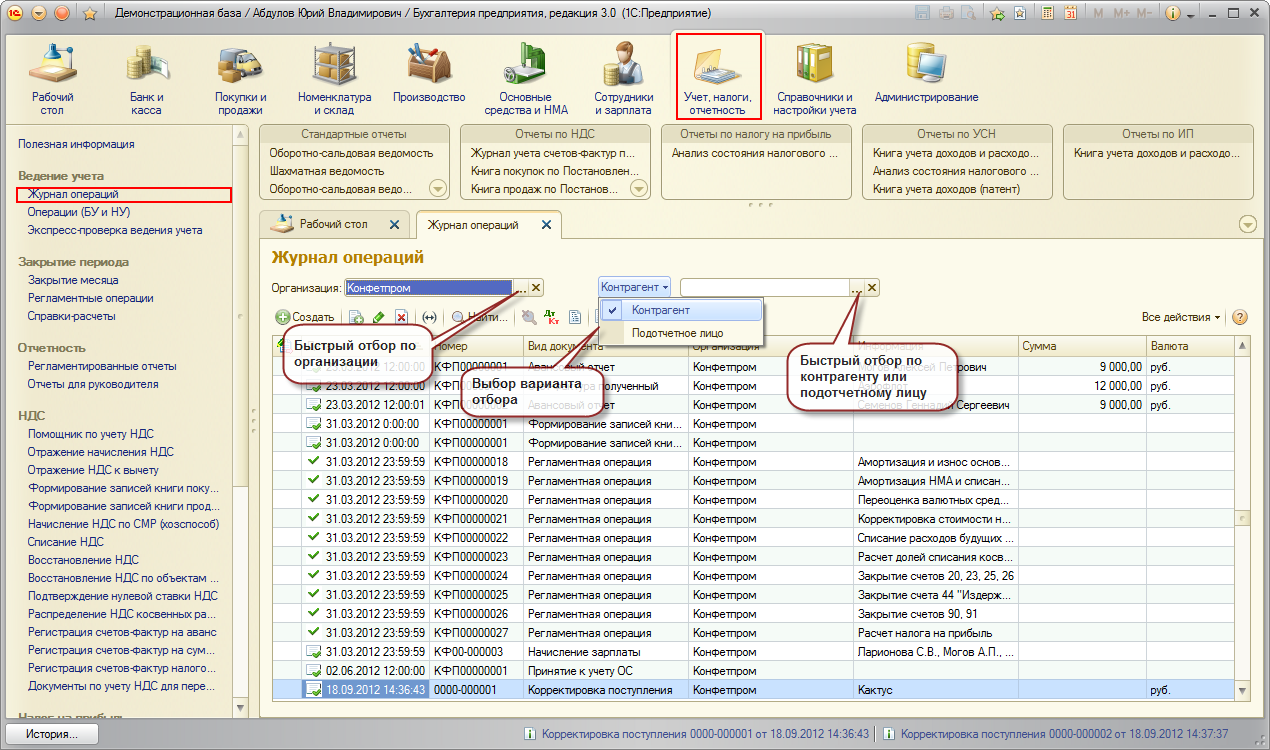Open Операции (БУ и НУ) link
Viewport: 1270px width, 750px height.
[79, 212]
